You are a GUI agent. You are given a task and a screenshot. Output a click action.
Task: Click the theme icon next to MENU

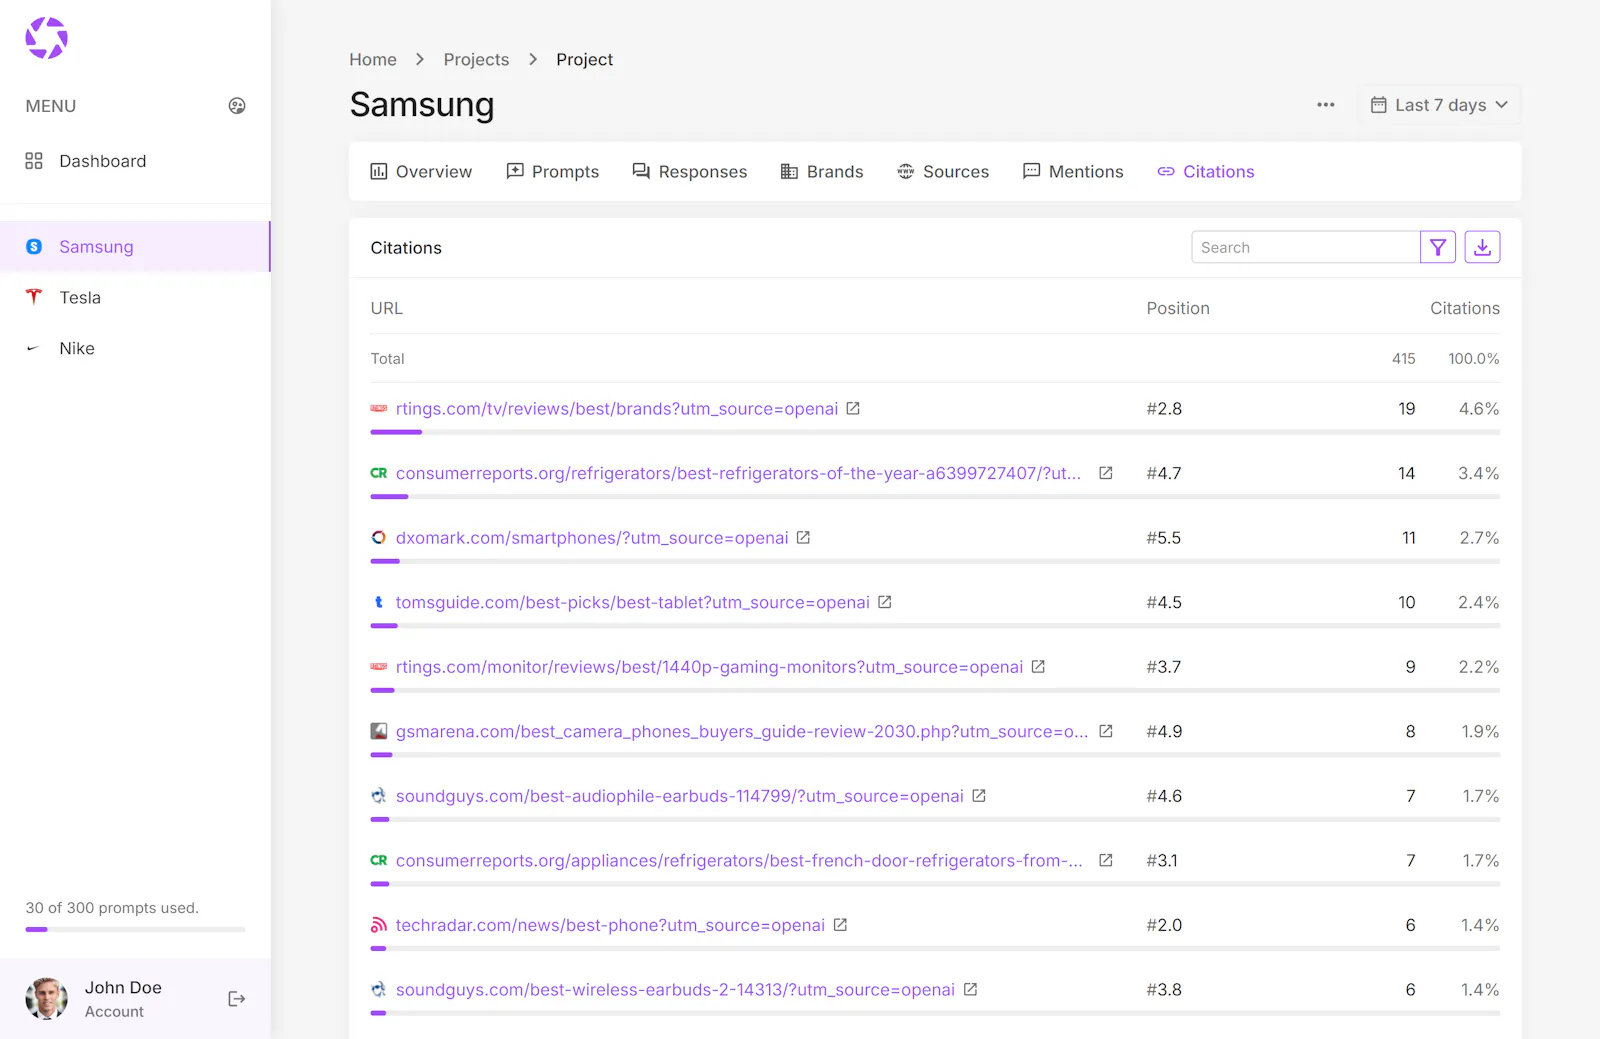(x=237, y=106)
